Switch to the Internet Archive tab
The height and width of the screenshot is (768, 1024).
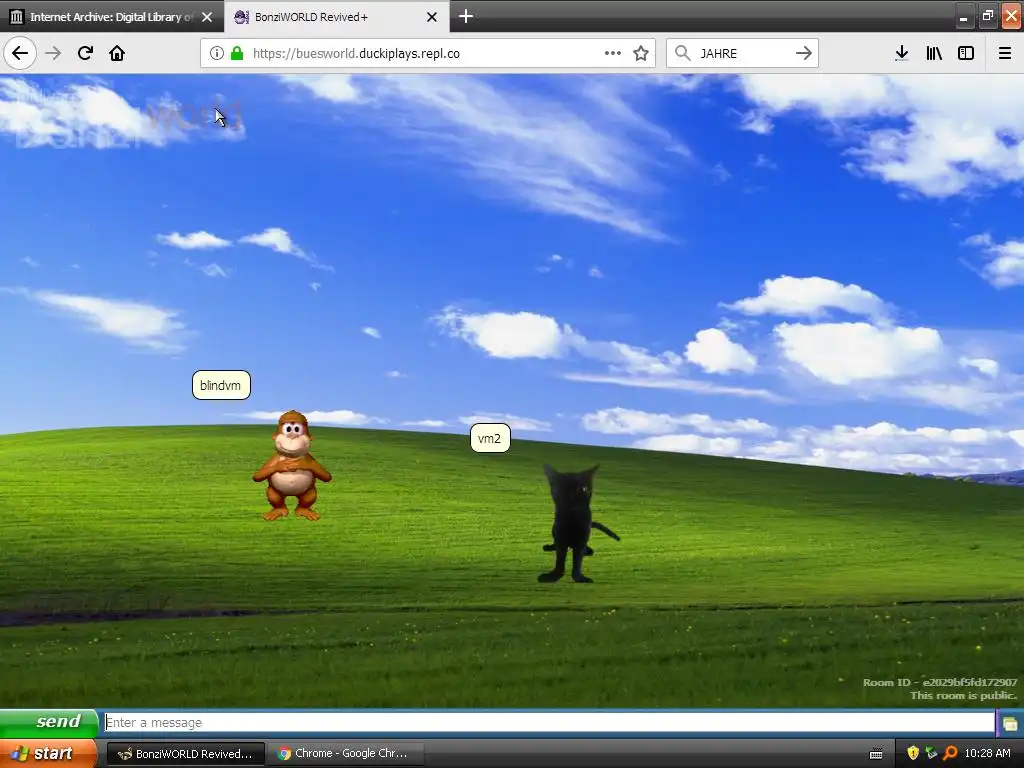[112, 17]
